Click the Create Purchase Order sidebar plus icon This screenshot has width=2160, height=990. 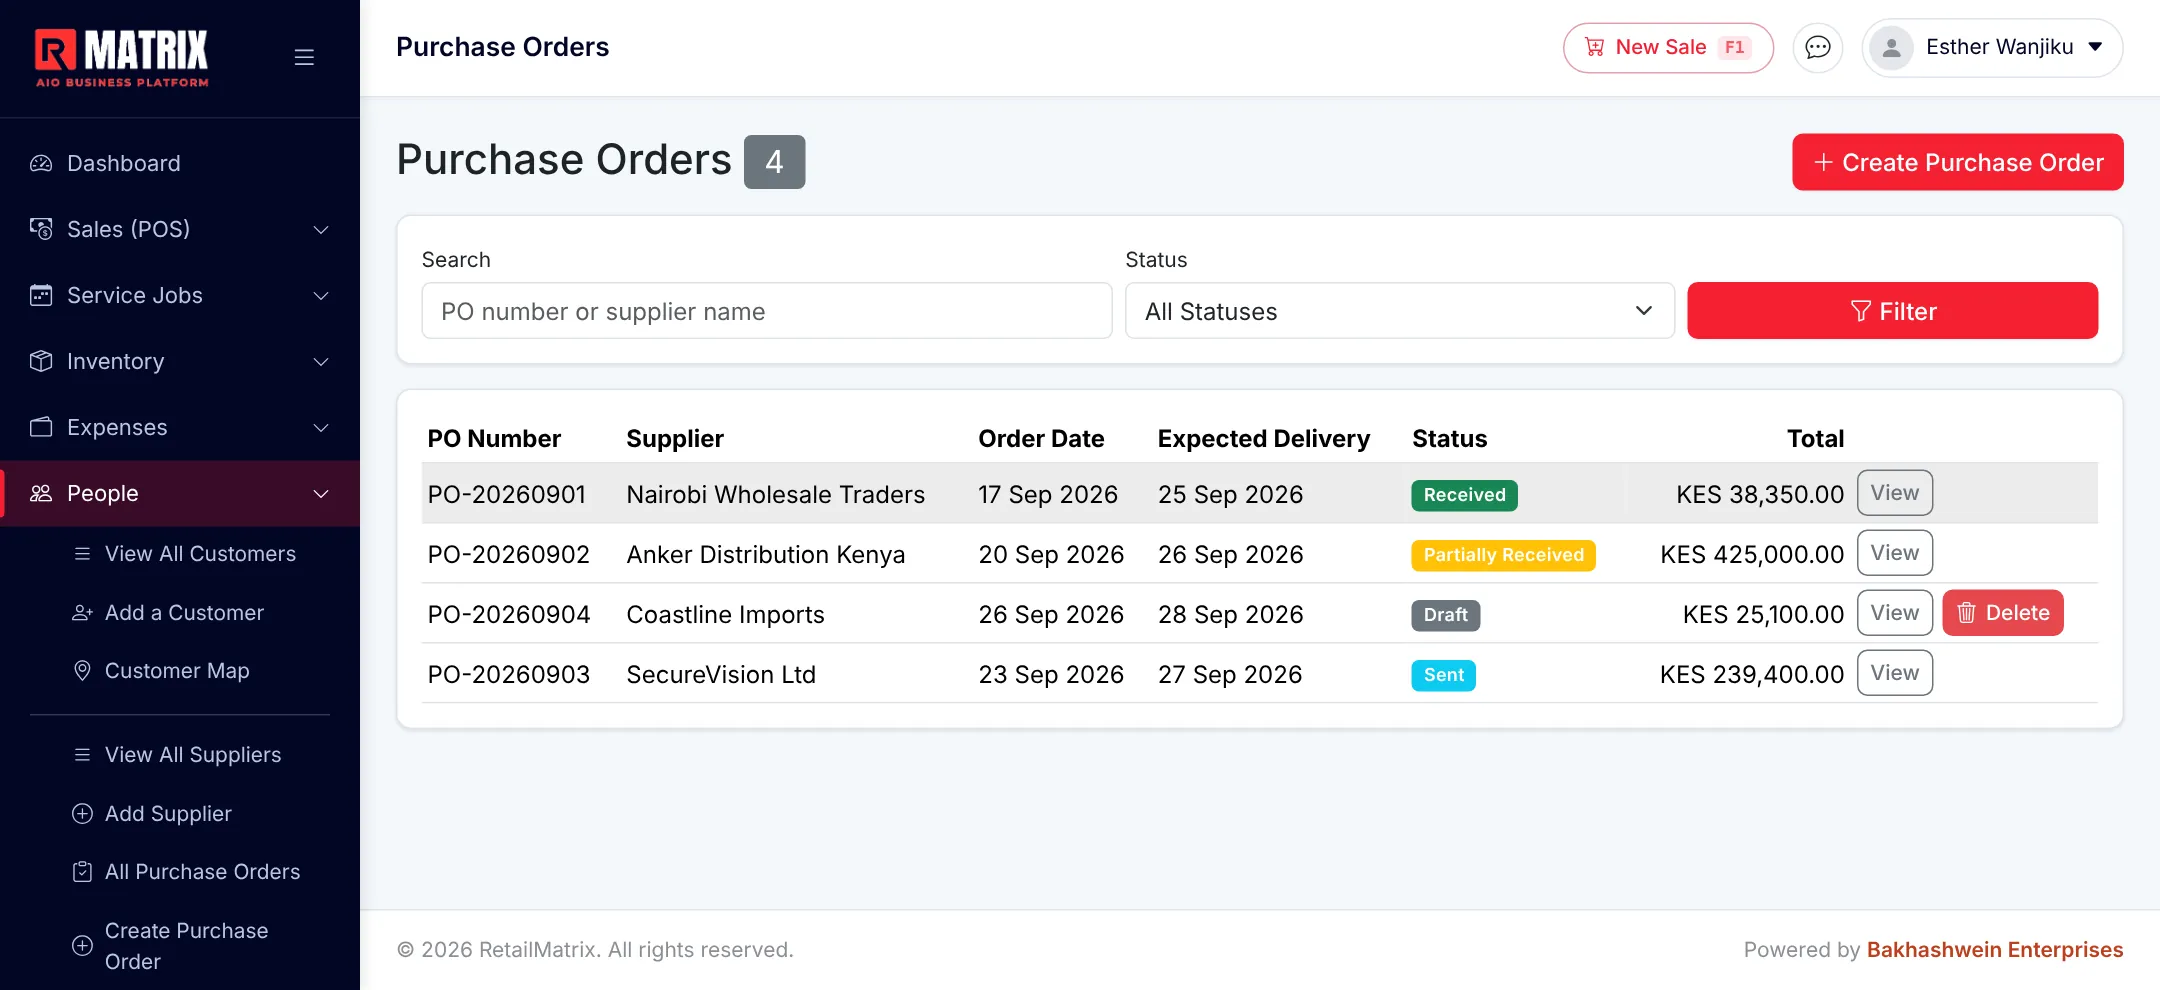point(83,946)
